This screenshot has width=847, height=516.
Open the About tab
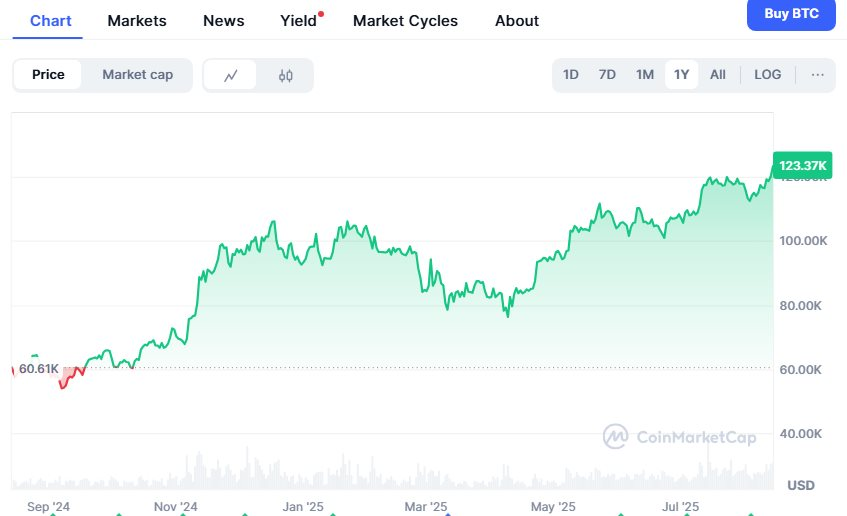click(517, 21)
